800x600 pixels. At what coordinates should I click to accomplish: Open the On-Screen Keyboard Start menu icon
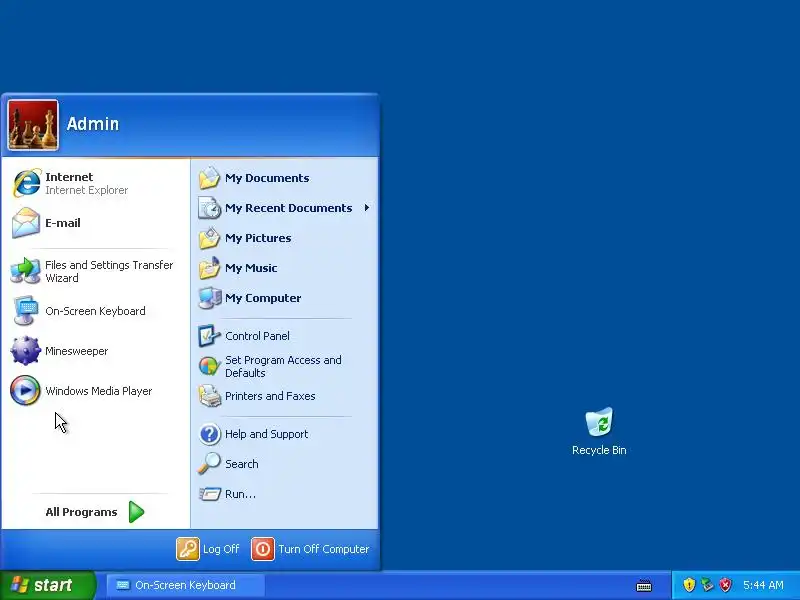click(x=26, y=311)
